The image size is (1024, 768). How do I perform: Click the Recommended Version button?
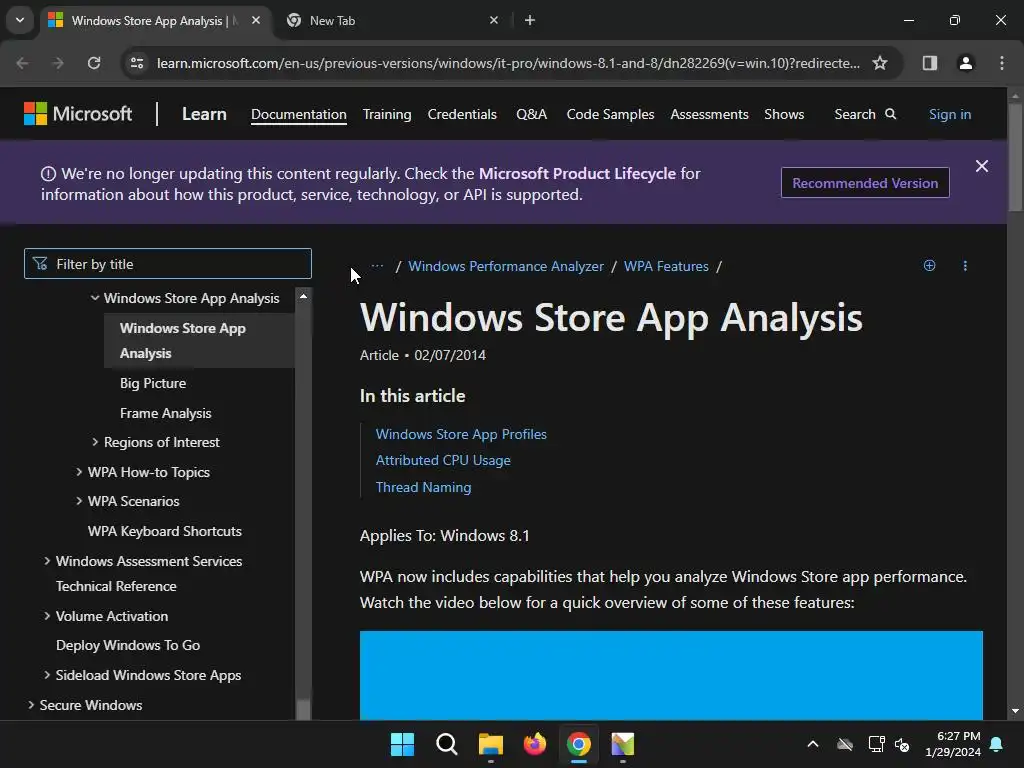pyautogui.click(x=865, y=183)
